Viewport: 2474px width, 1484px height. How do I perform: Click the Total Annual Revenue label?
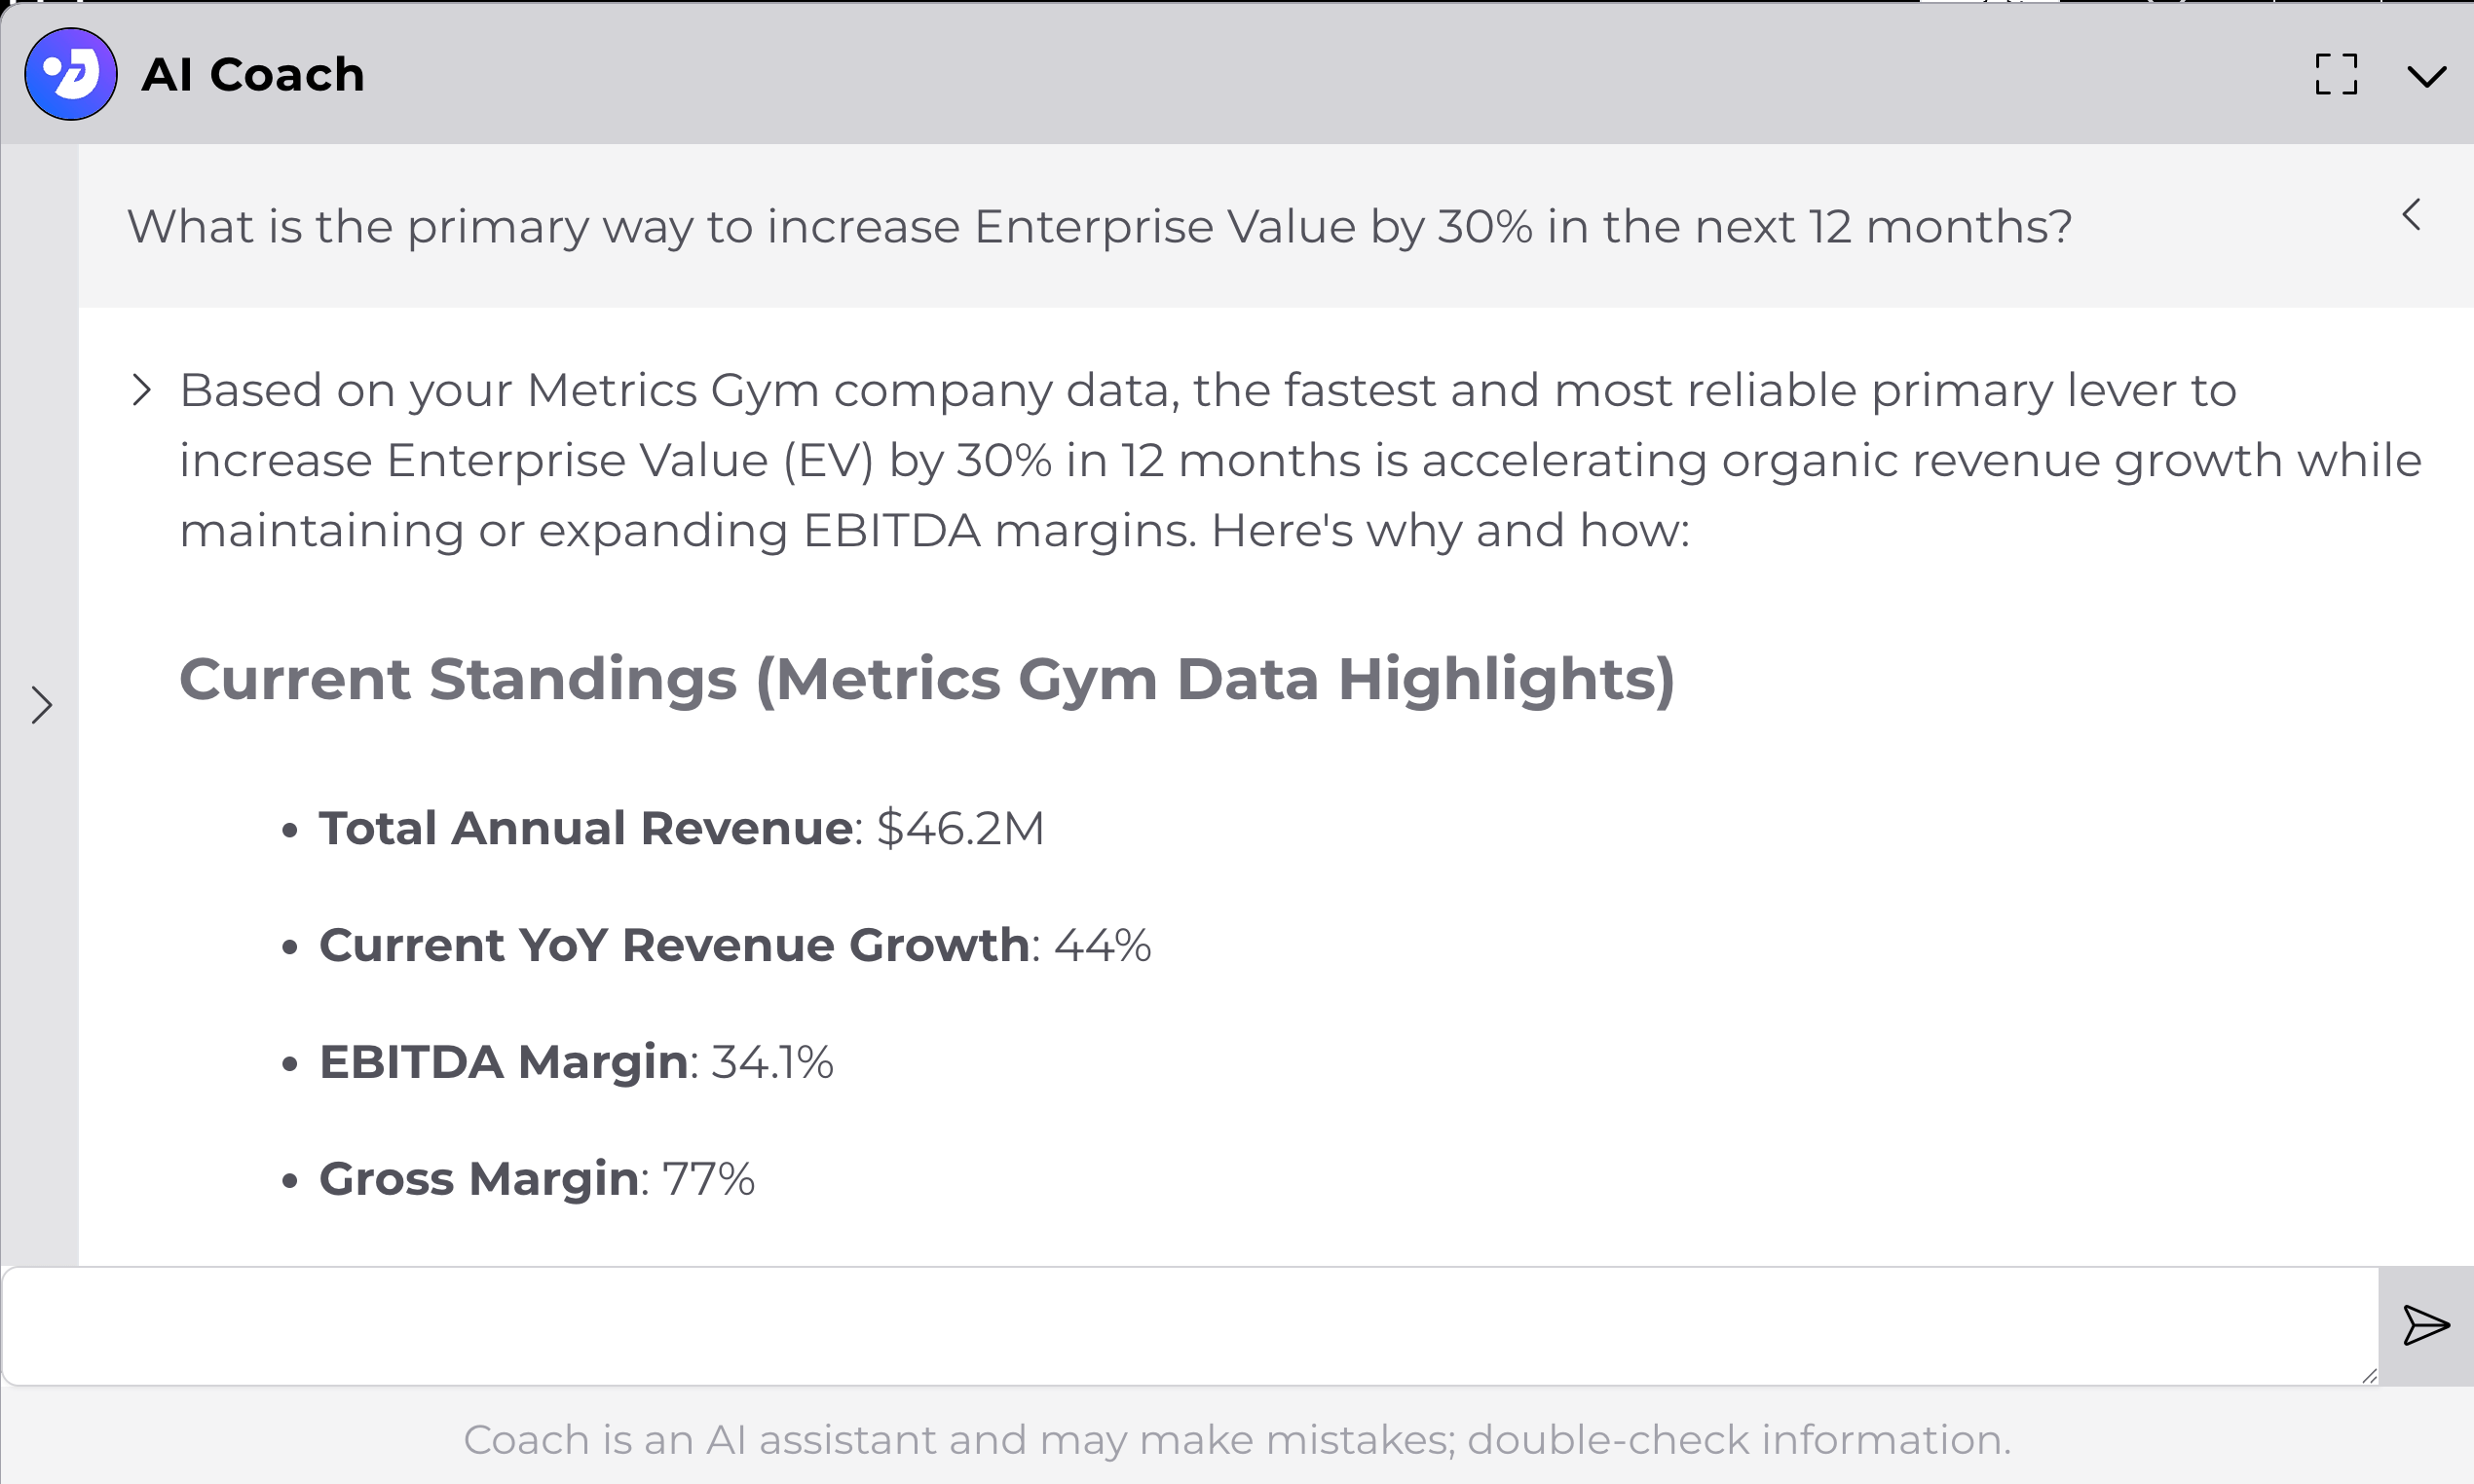click(x=585, y=829)
